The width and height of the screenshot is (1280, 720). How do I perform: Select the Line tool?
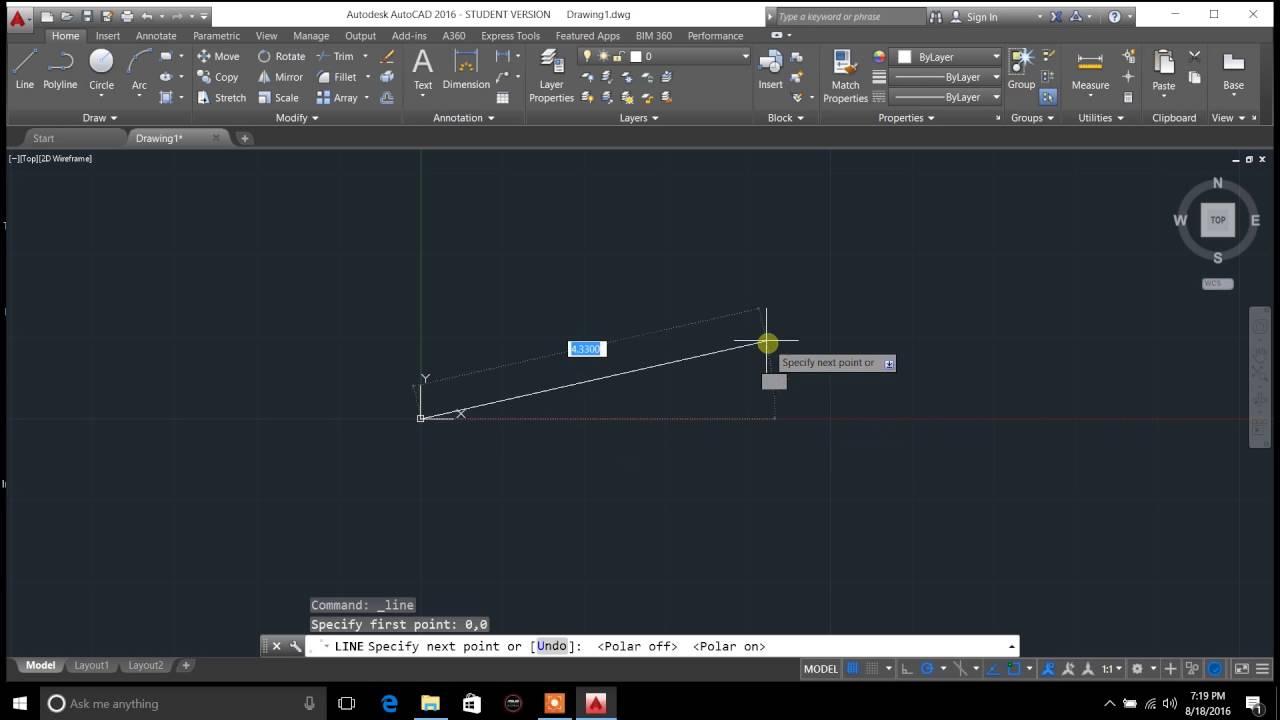tap(25, 70)
